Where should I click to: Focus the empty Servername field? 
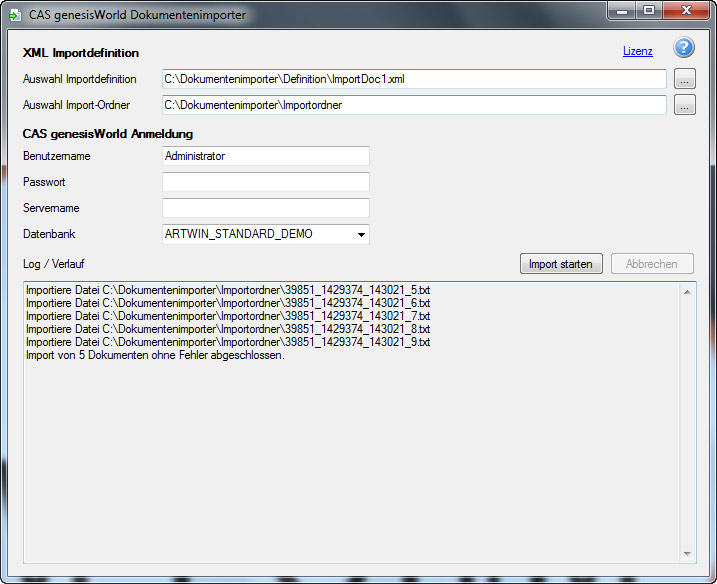(266, 208)
